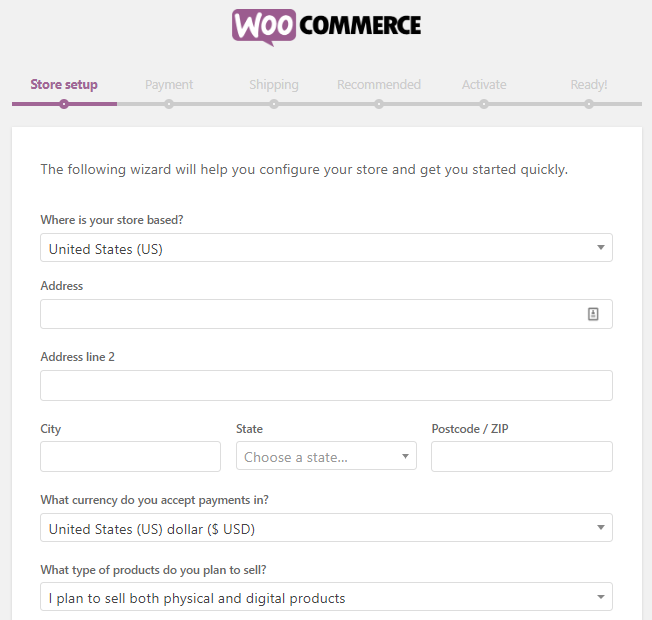This screenshot has height=620, width=652.
Task: Click the address autofill contact icon
Action: [x=593, y=314]
